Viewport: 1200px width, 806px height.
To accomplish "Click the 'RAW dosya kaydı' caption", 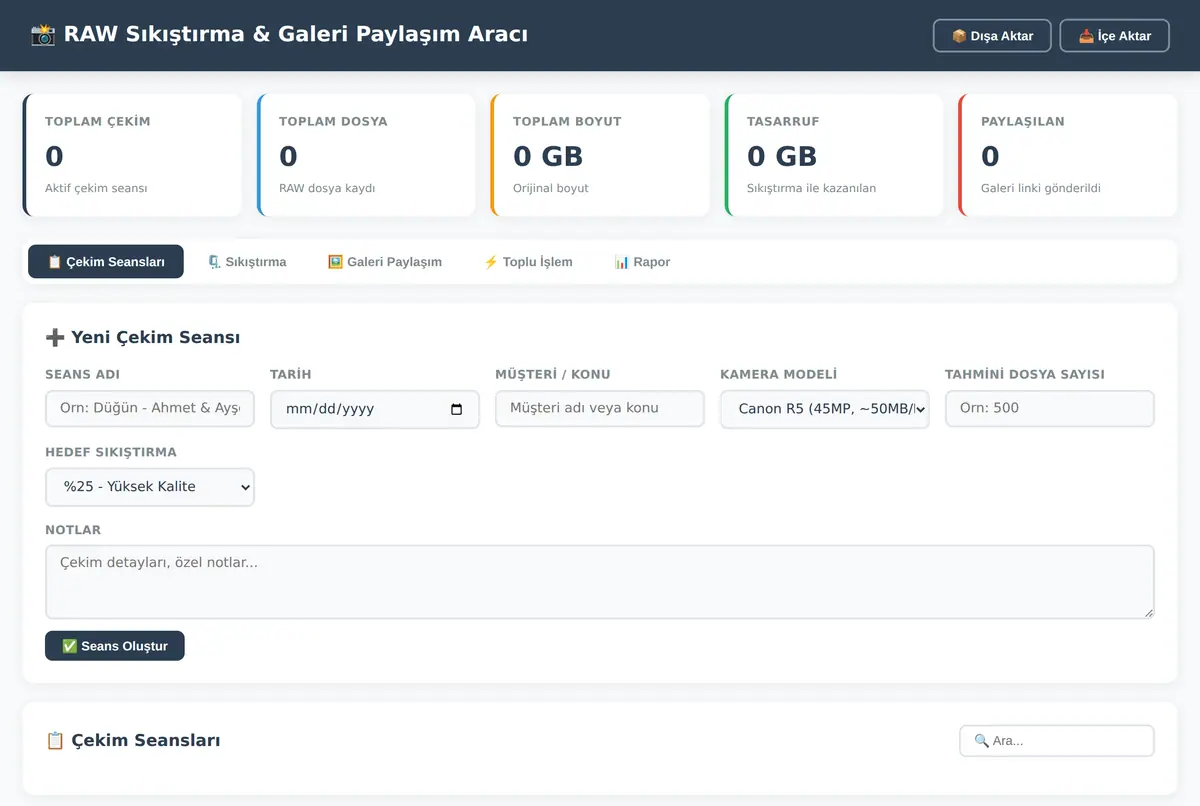I will (327, 188).
